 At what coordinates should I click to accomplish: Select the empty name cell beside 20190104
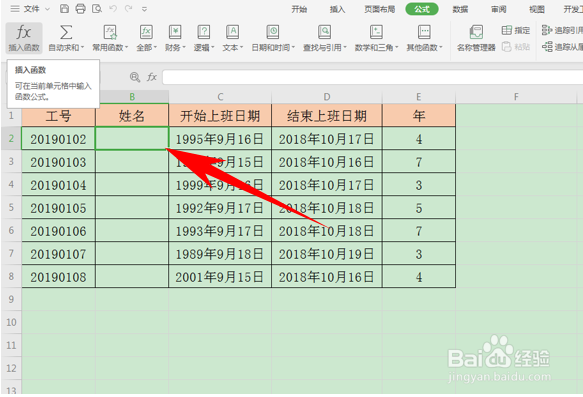click(132, 184)
